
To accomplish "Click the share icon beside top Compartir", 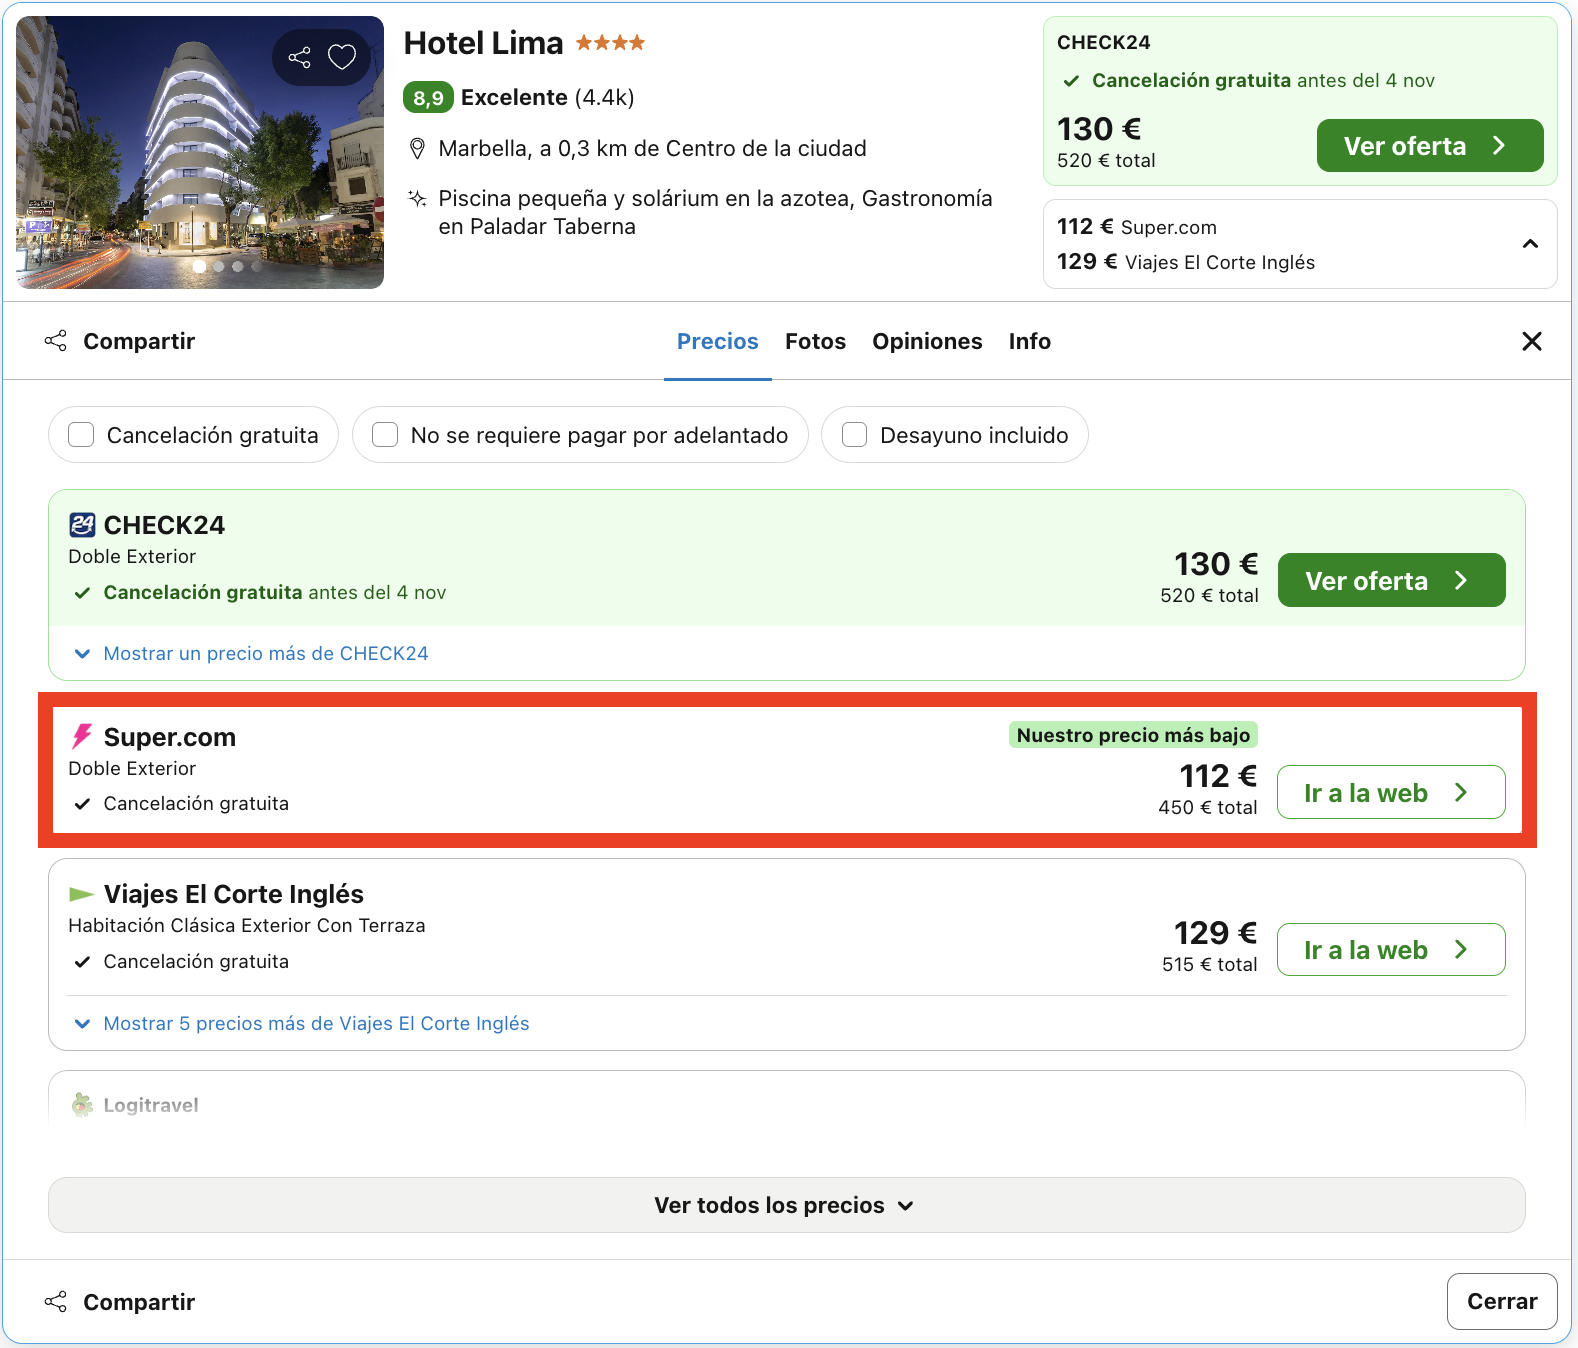I will point(56,341).
